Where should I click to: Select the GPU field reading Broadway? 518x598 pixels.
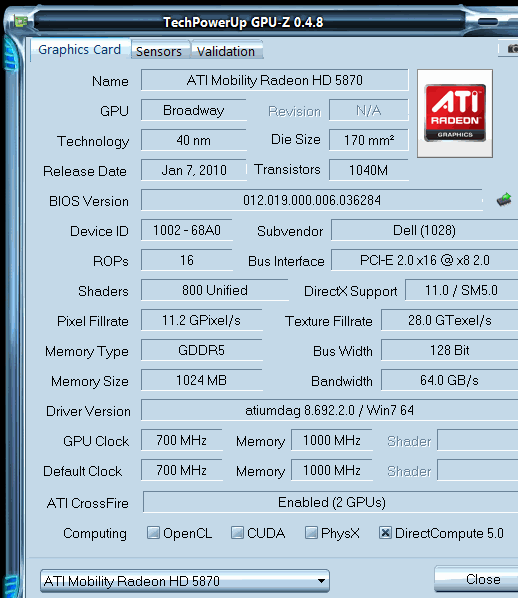click(194, 110)
